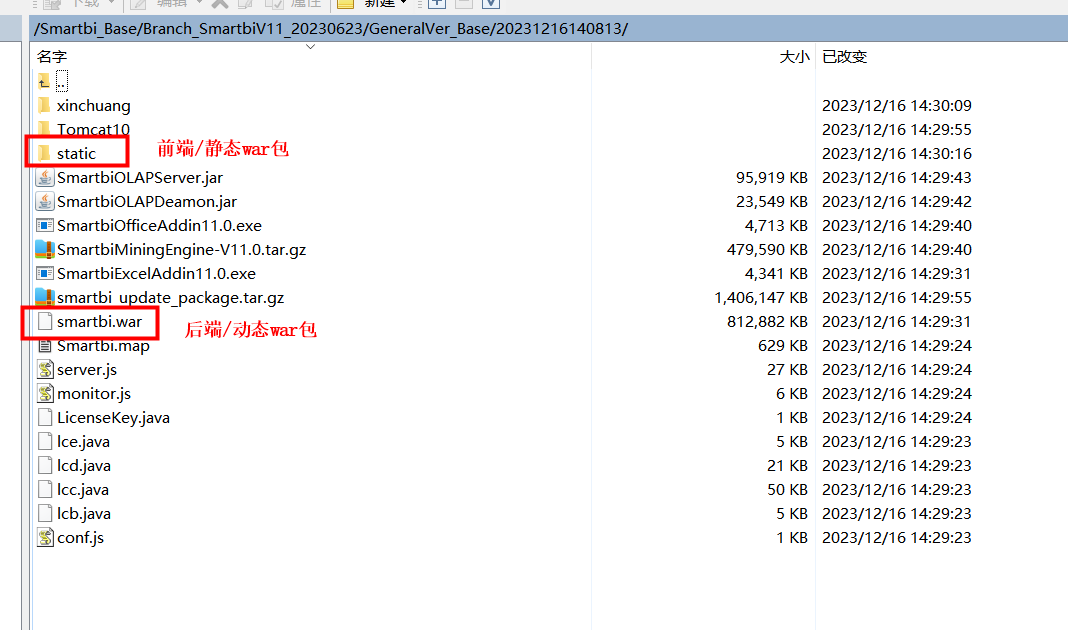Select file name lcd.java
The height and width of the screenshot is (630, 1068).
[84, 466]
